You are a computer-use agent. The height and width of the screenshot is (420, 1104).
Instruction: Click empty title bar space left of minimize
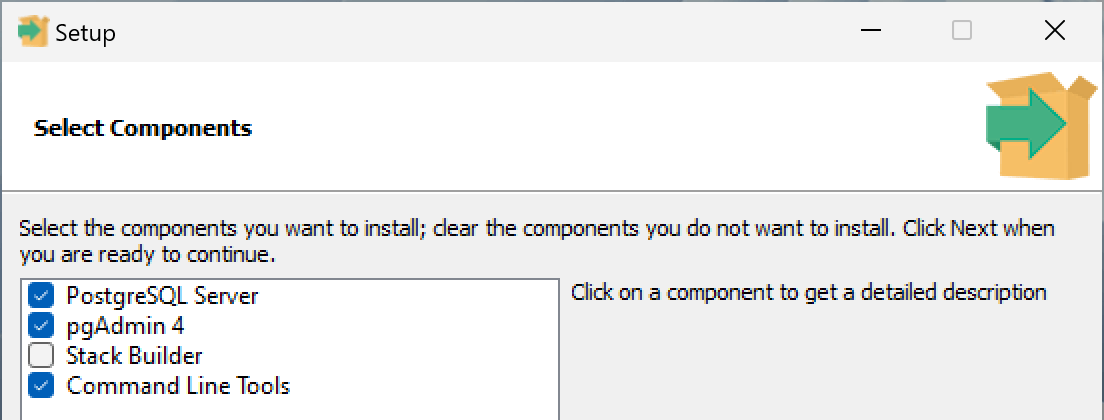pyautogui.click(x=500, y=32)
